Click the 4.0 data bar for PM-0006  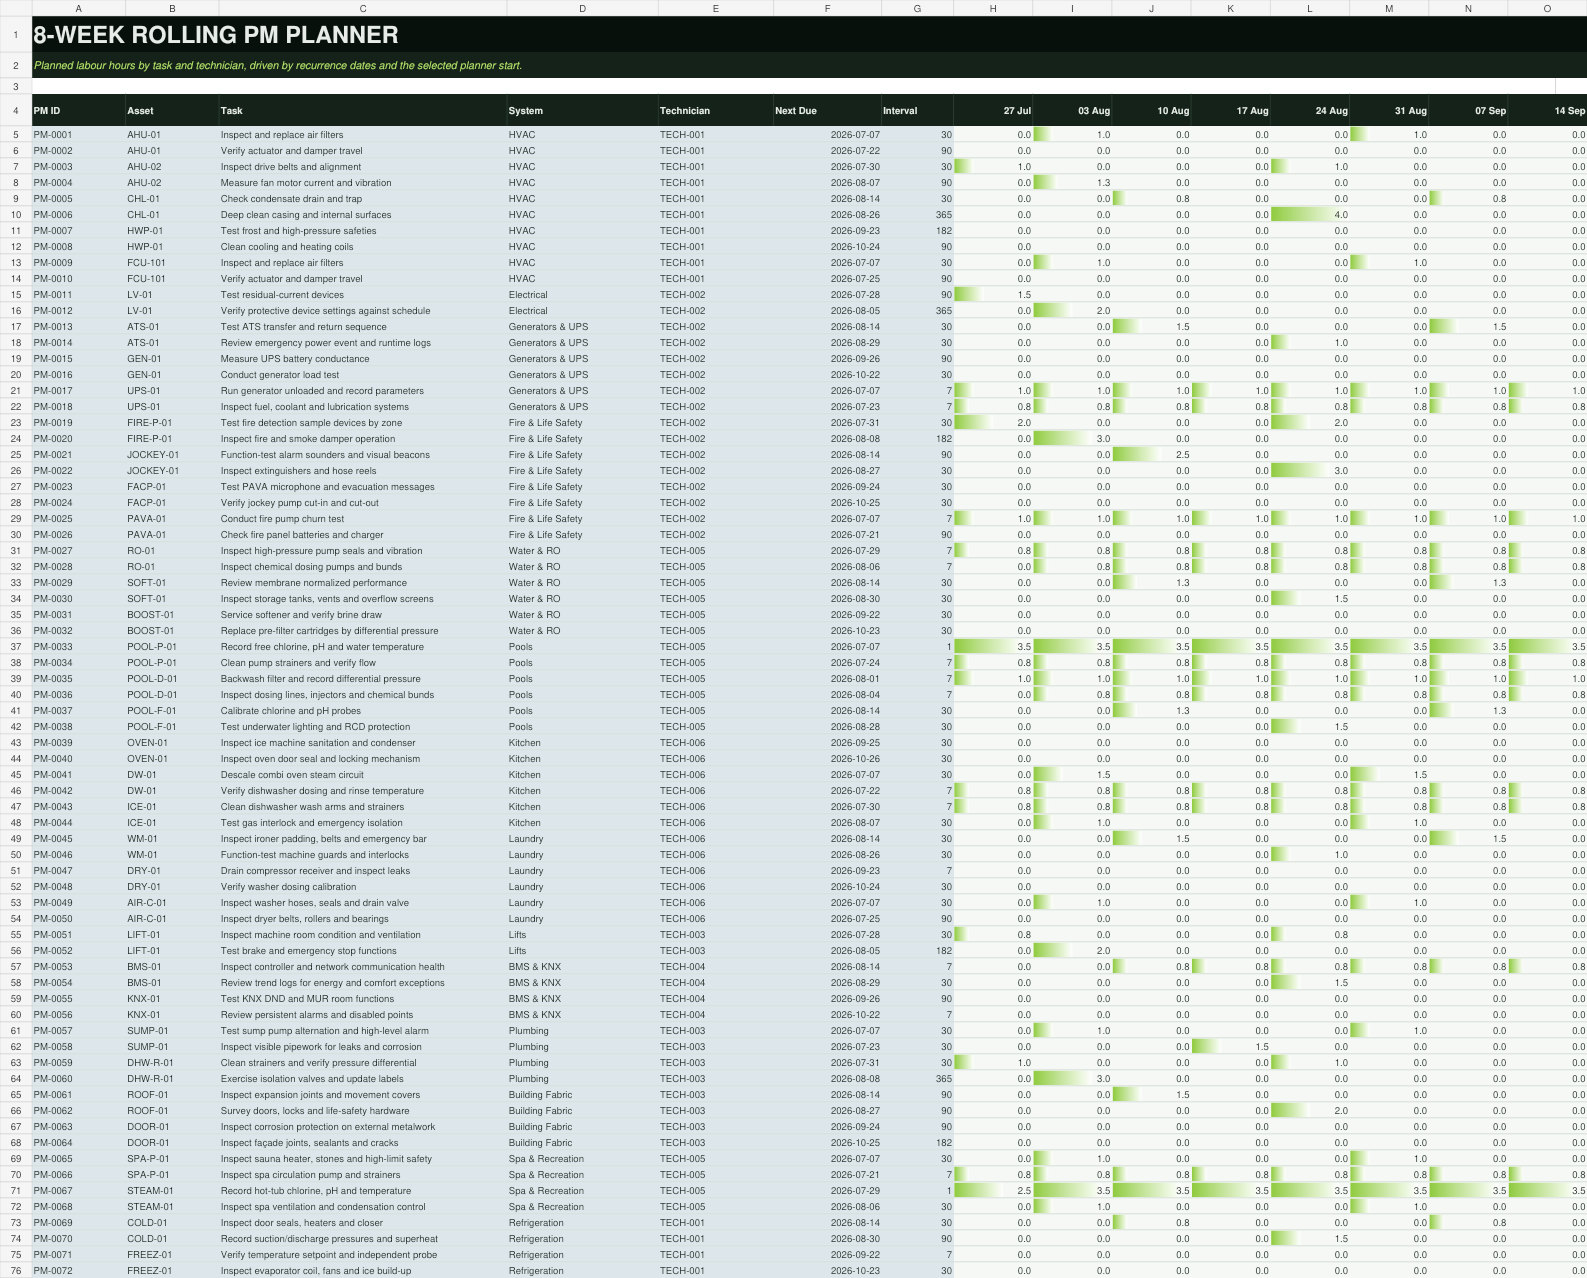point(1310,215)
